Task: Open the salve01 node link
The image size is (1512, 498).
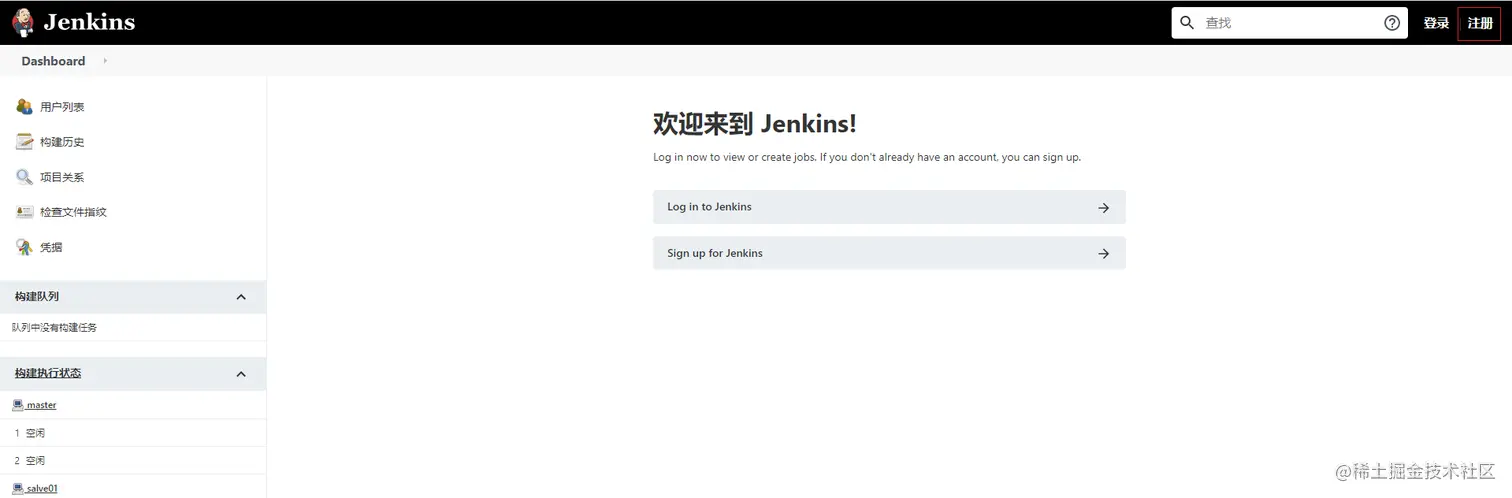Action: coord(42,488)
